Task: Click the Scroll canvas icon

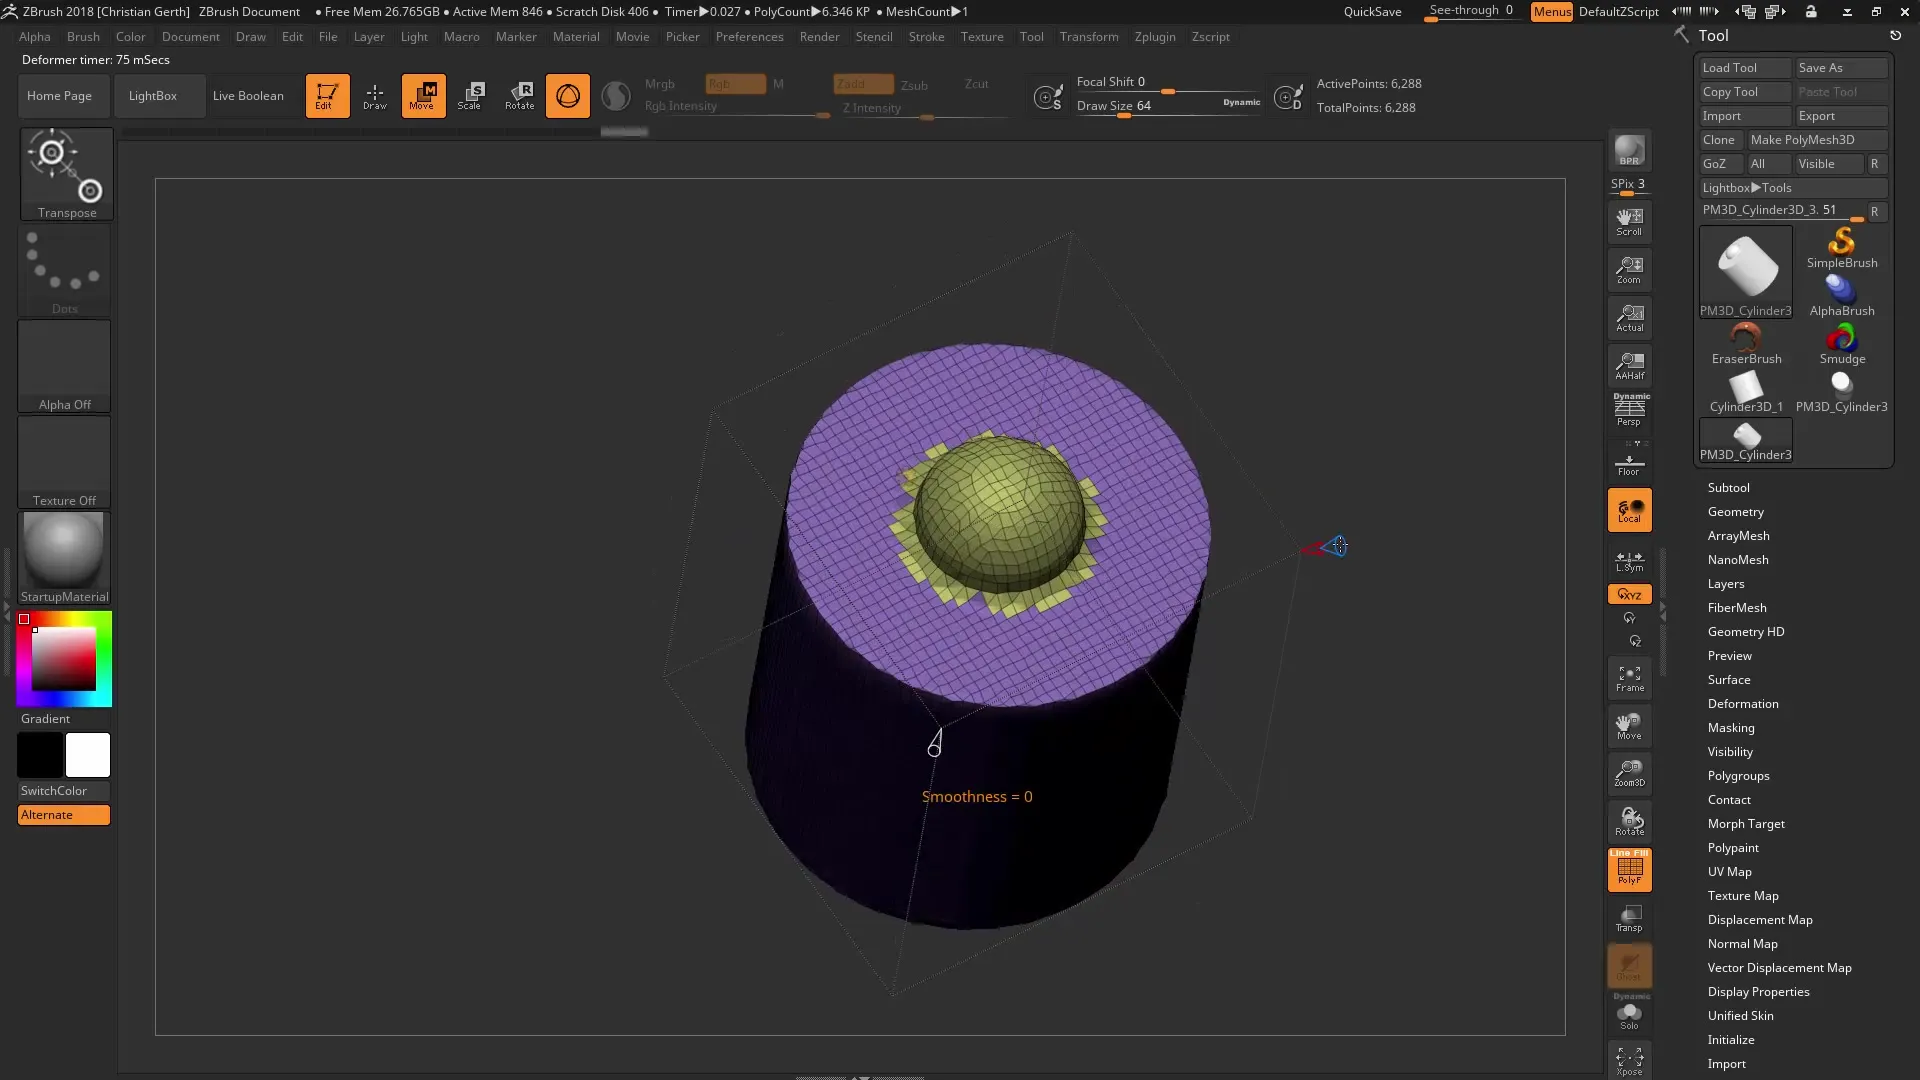Action: [1629, 222]
